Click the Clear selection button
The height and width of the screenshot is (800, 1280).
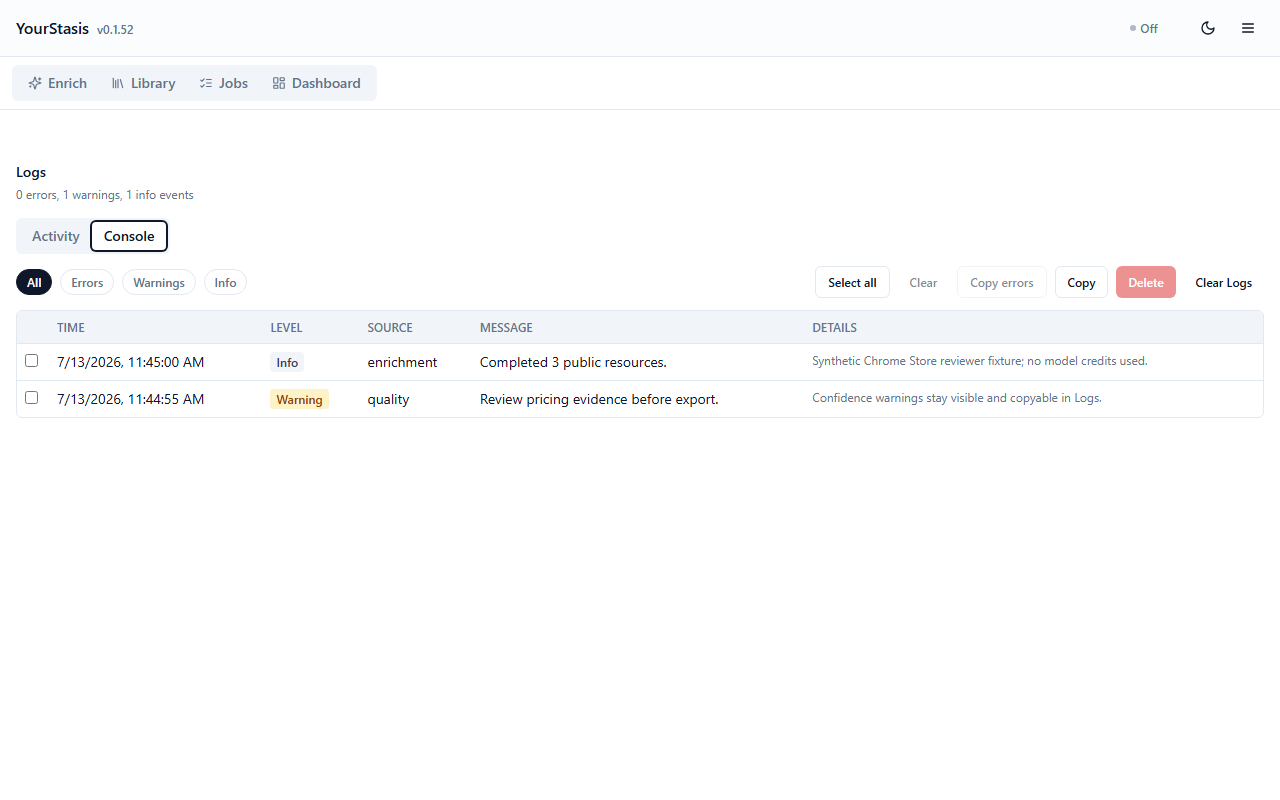coord(923,282)
